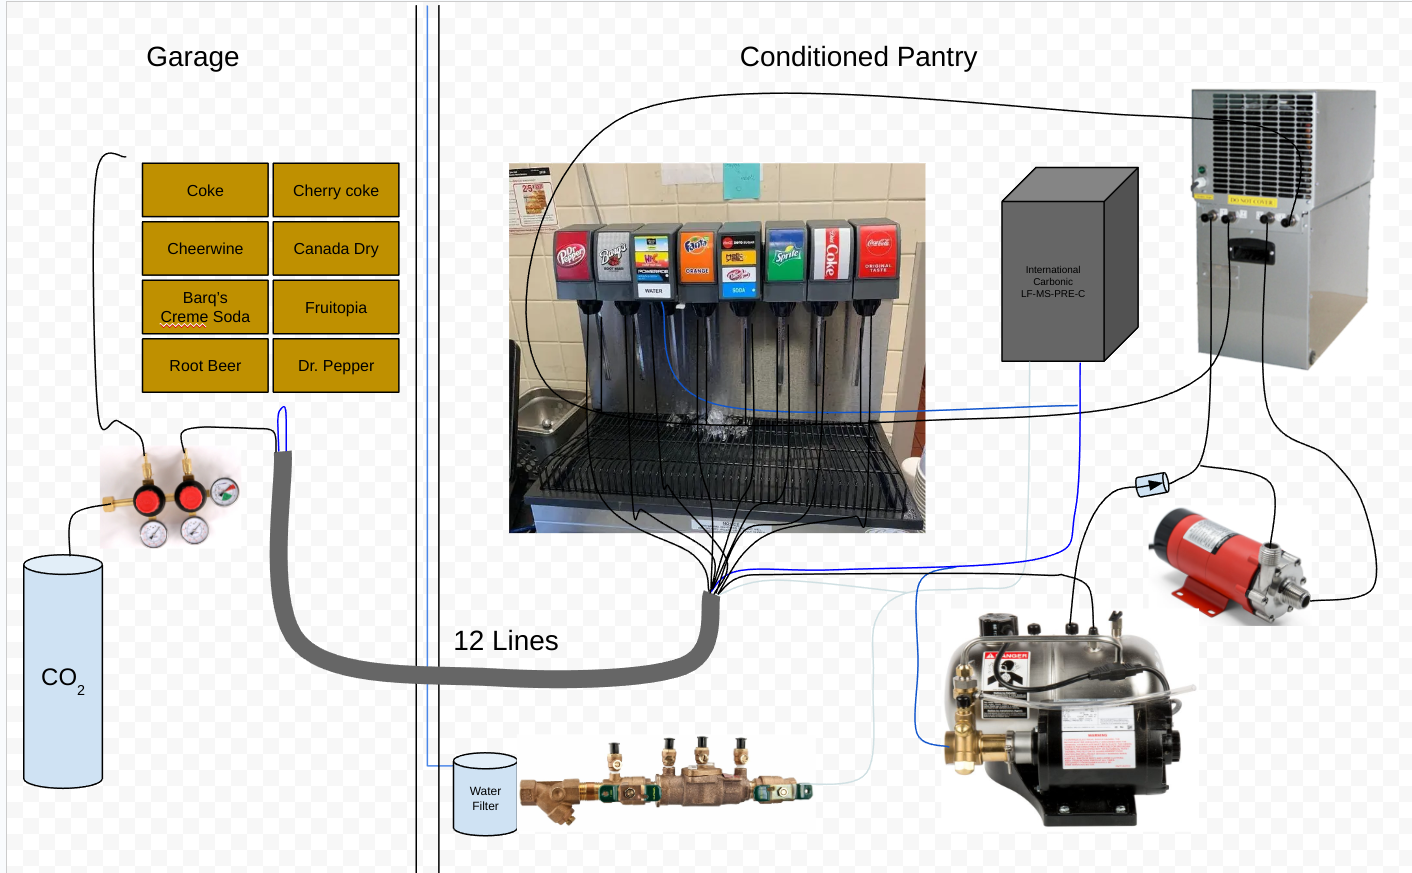The image size is (1412, 873).
Task: Select the CO2 tank cylinder shape
Action: pos(63,672)
